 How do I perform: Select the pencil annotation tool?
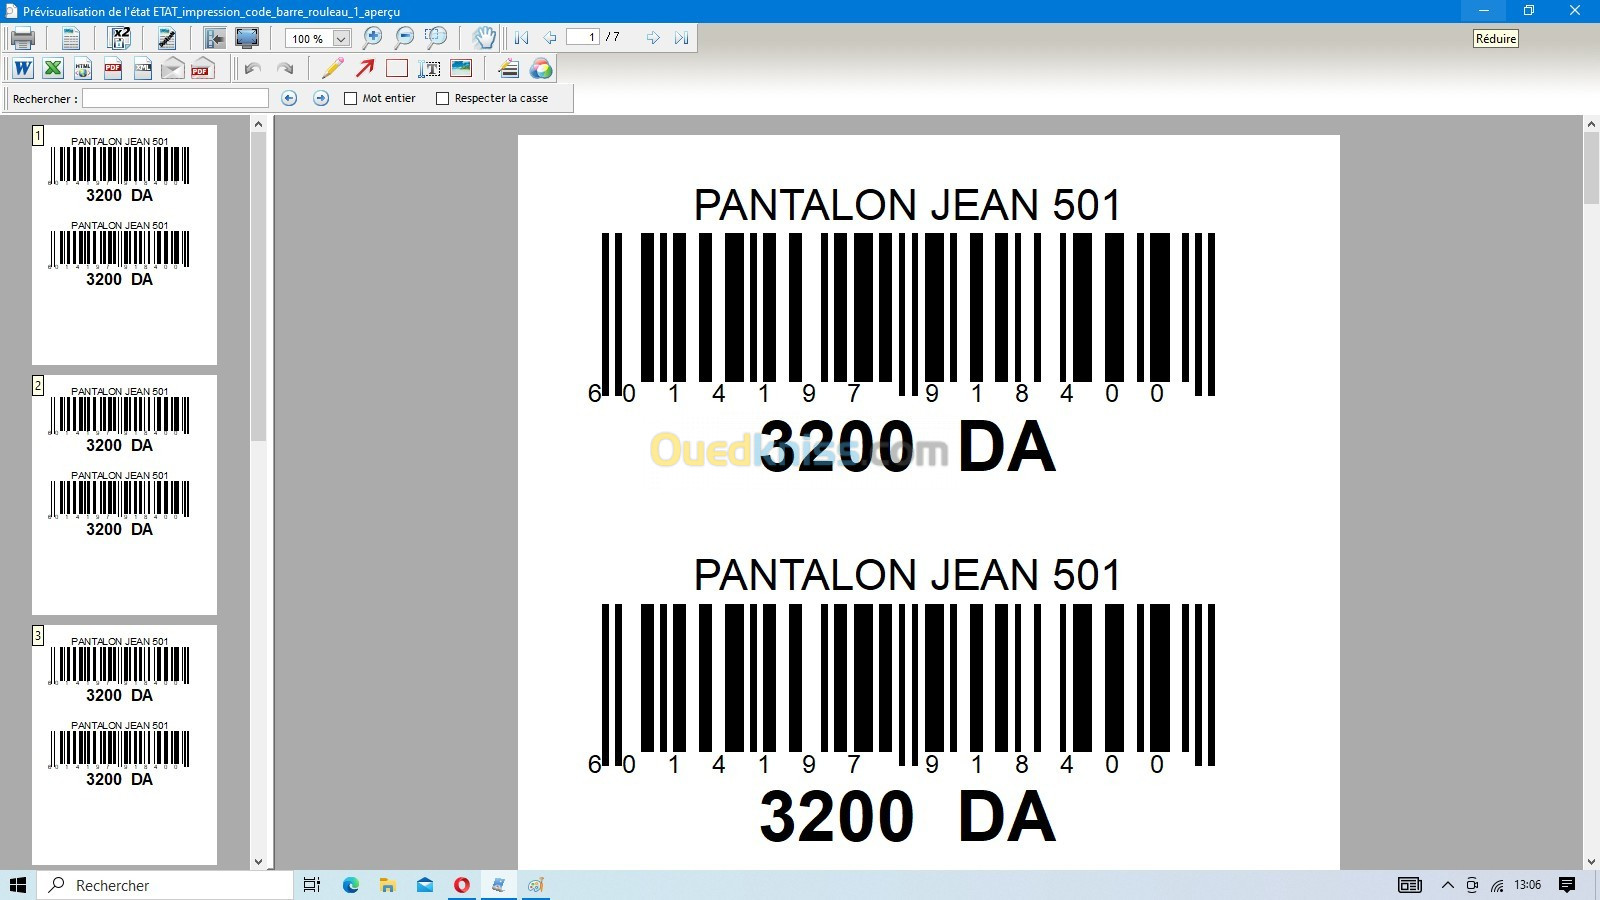coord(333,68)
